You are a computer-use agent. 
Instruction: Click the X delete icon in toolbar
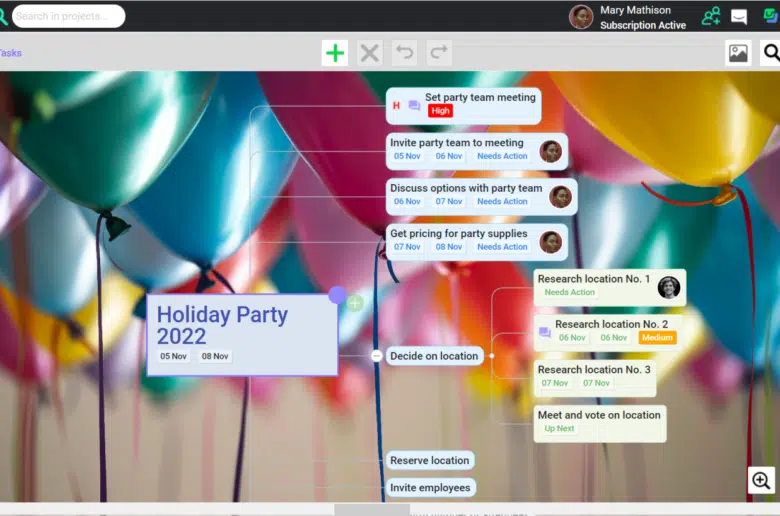370,53
